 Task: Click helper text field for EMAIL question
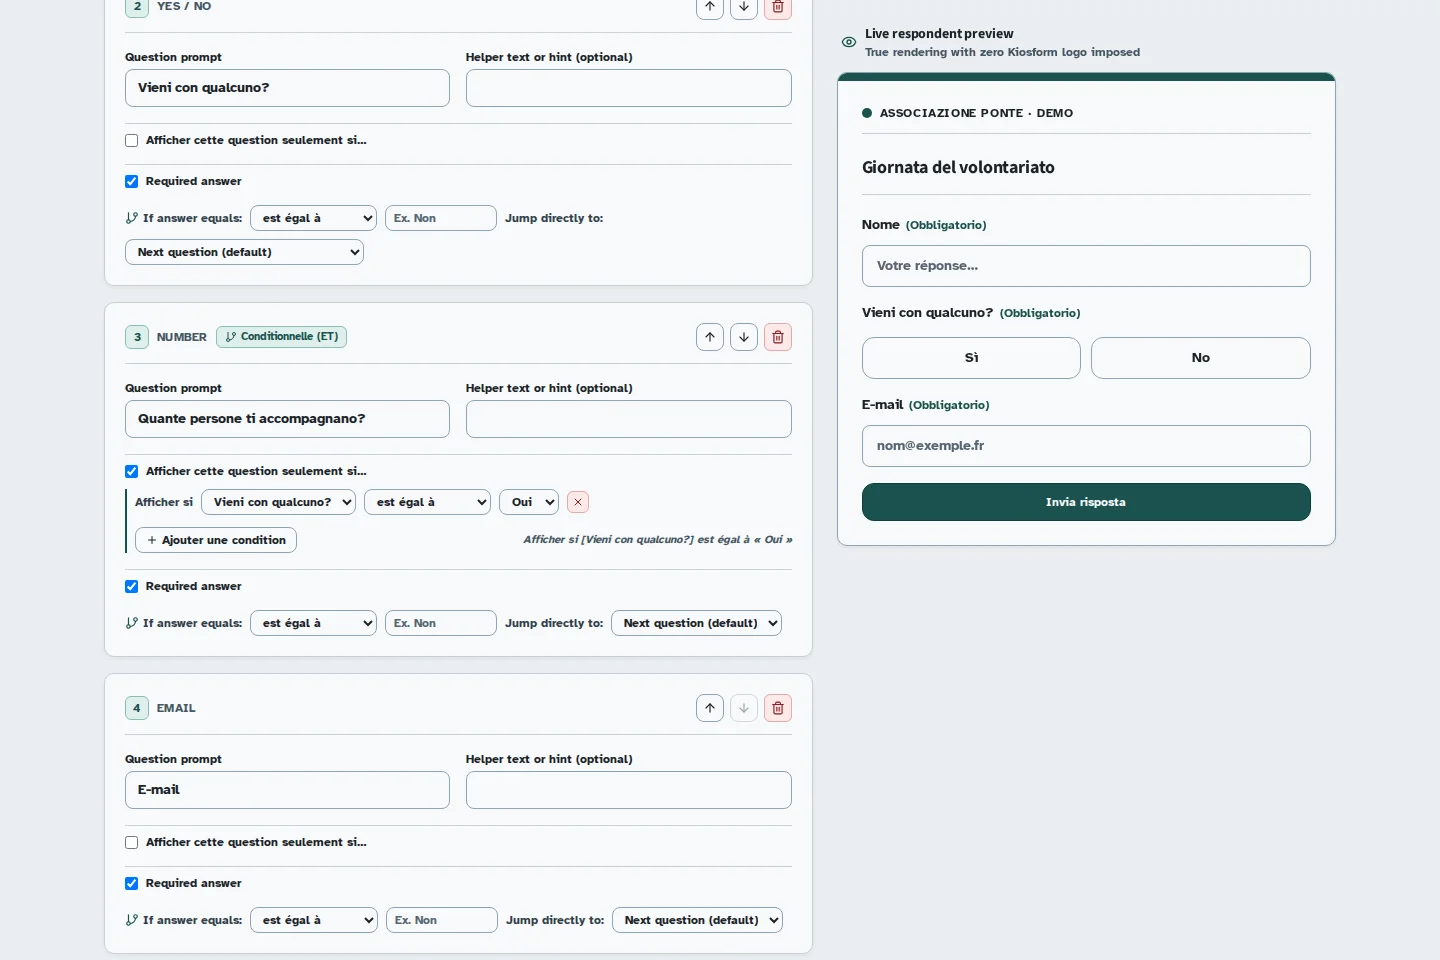[x=629, y=790]
